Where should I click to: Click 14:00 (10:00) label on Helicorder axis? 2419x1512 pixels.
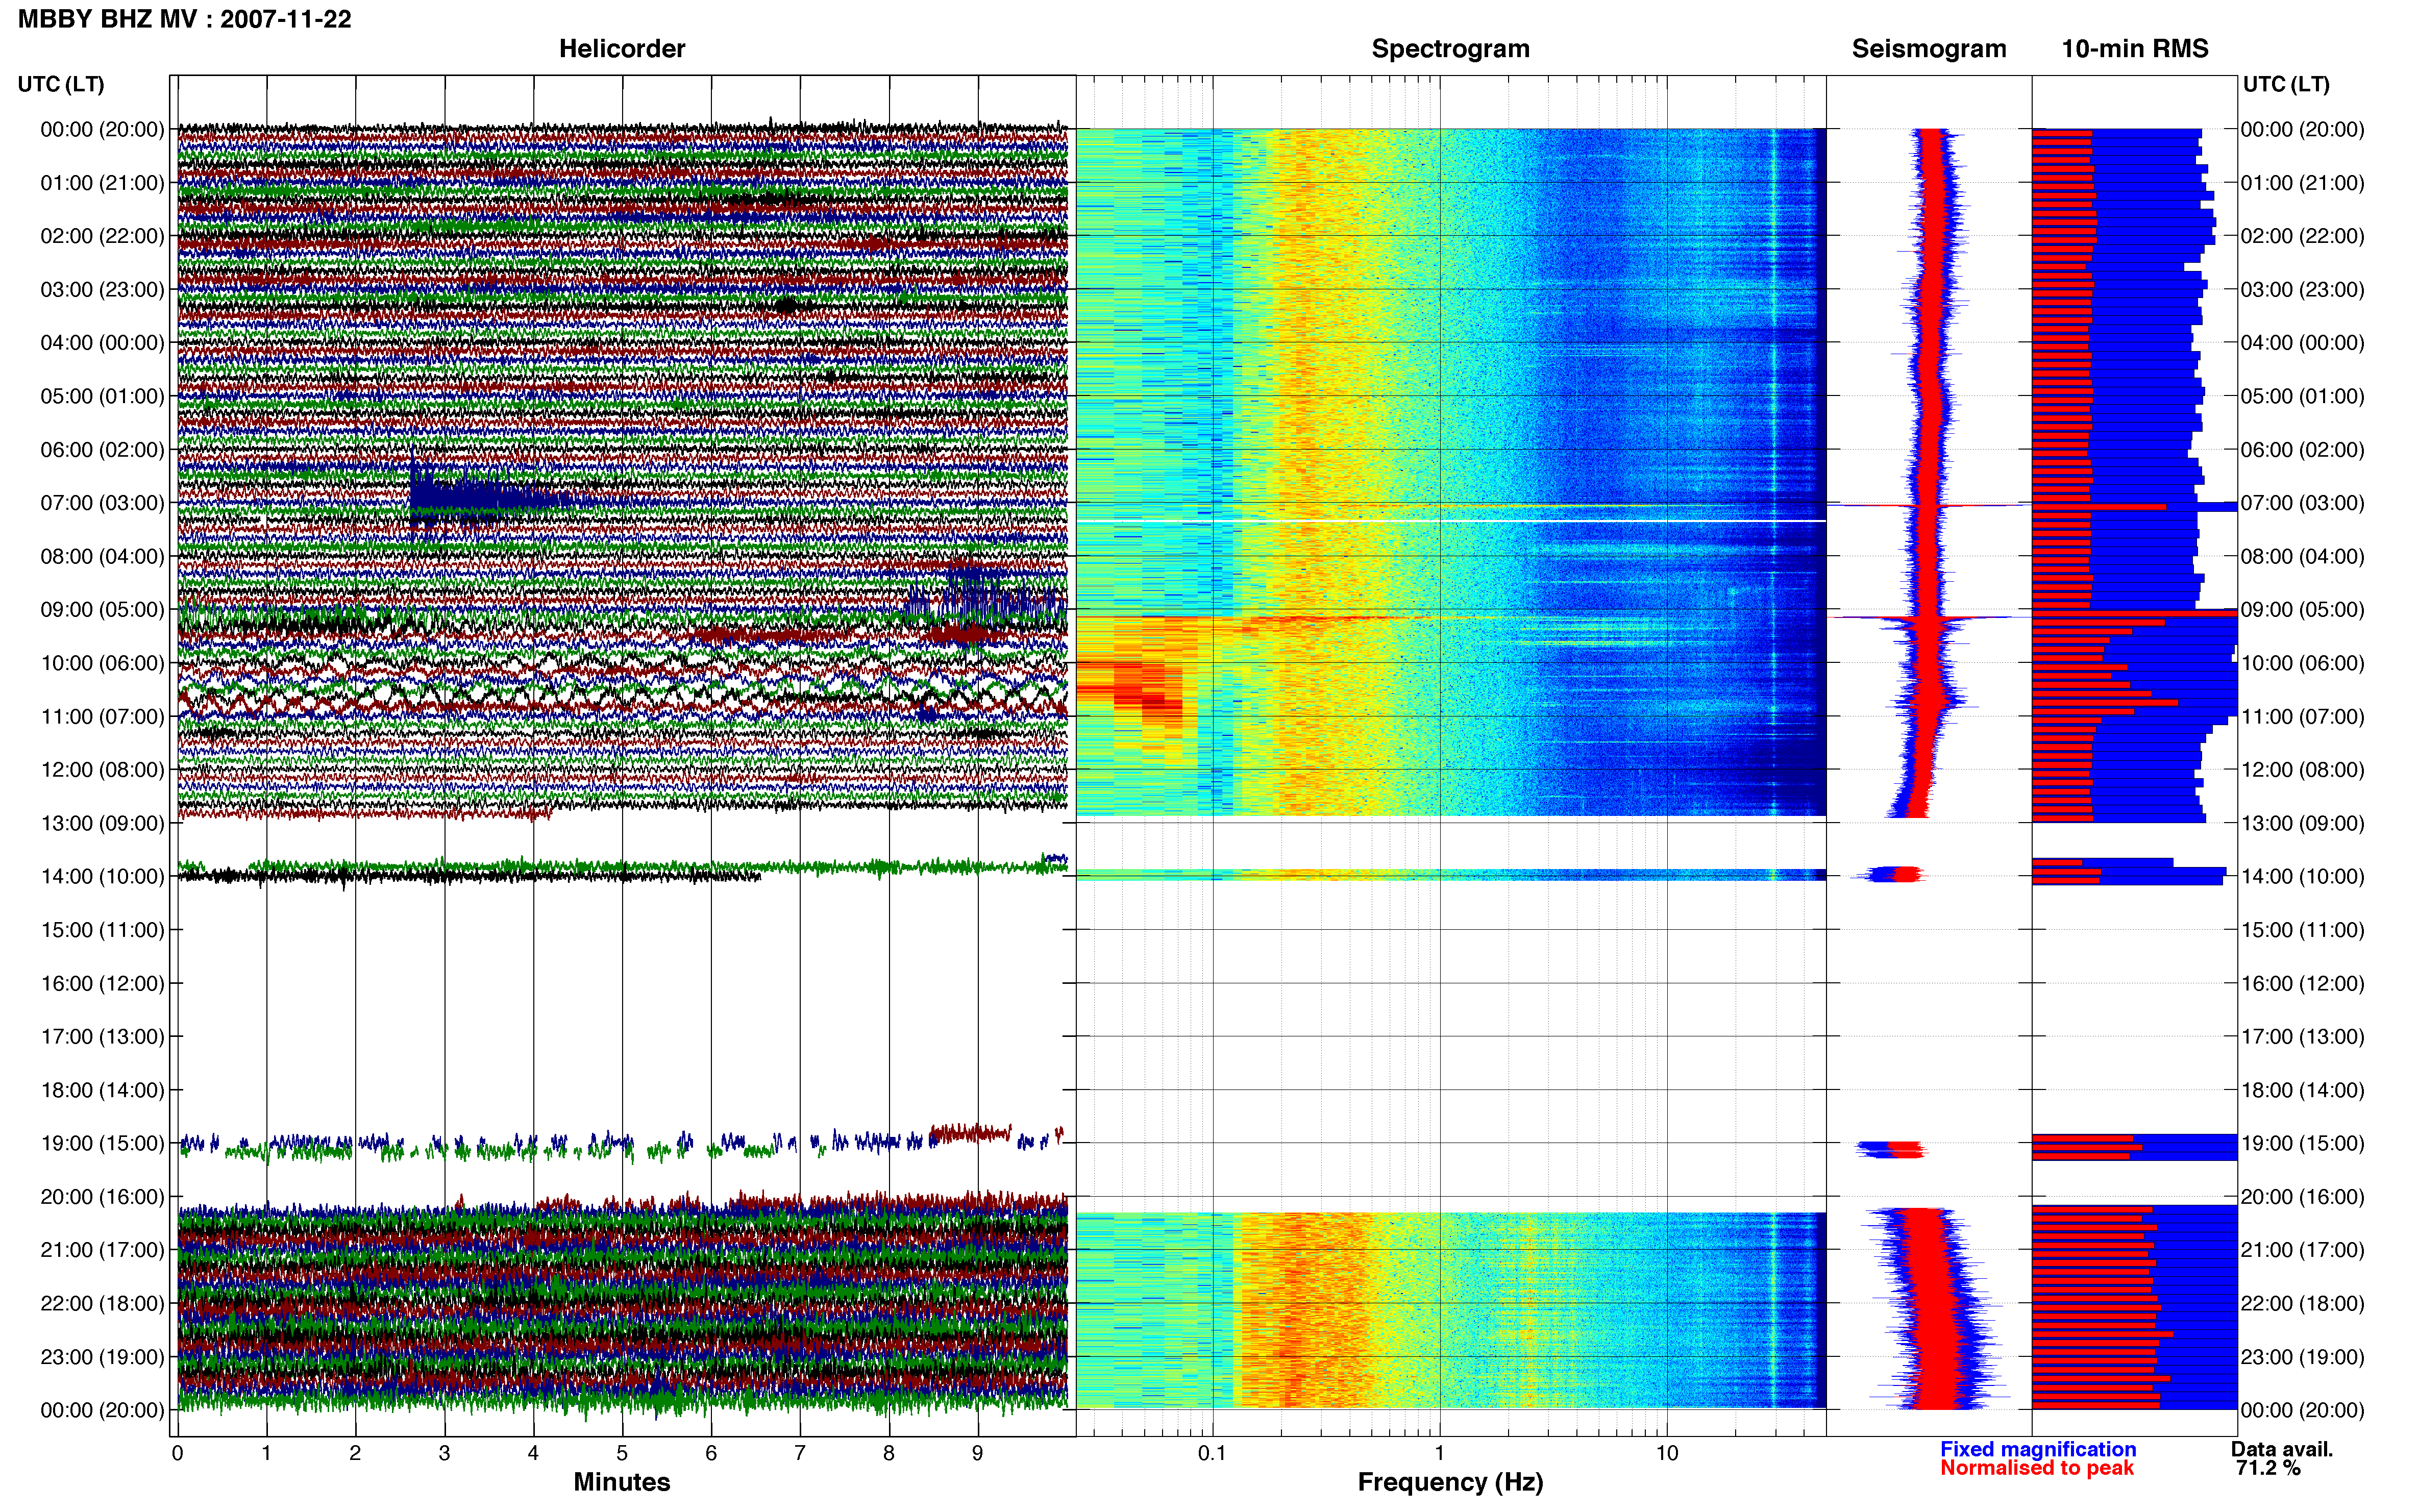pos(102,876)
